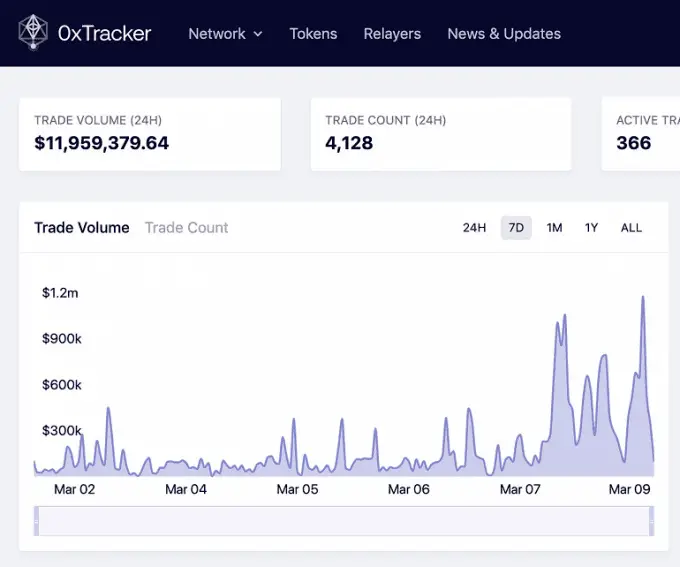680x567 pixels.
Task: Select the 7D time range
Action: tap(516, 228)
